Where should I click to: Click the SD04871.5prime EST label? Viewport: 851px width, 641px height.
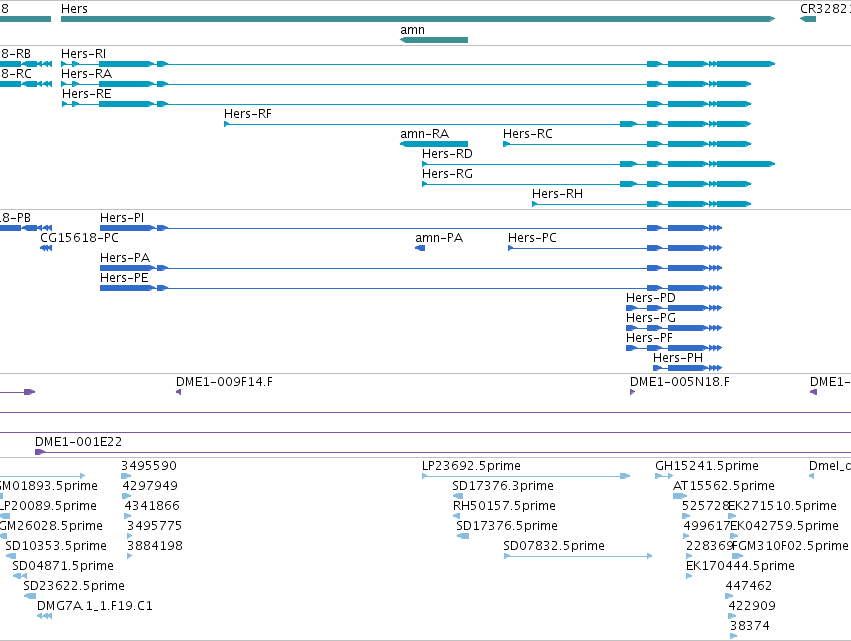(x=63, y=566)
